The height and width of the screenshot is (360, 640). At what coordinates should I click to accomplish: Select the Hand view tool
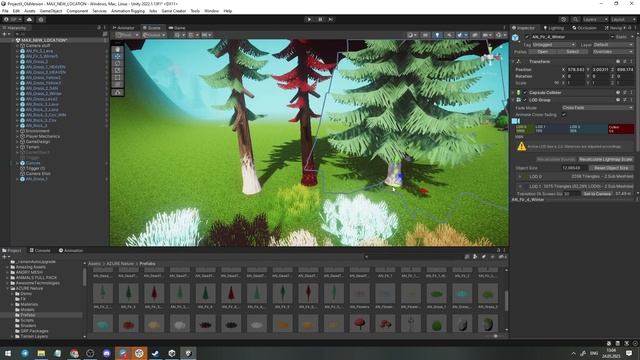point(118,49)
